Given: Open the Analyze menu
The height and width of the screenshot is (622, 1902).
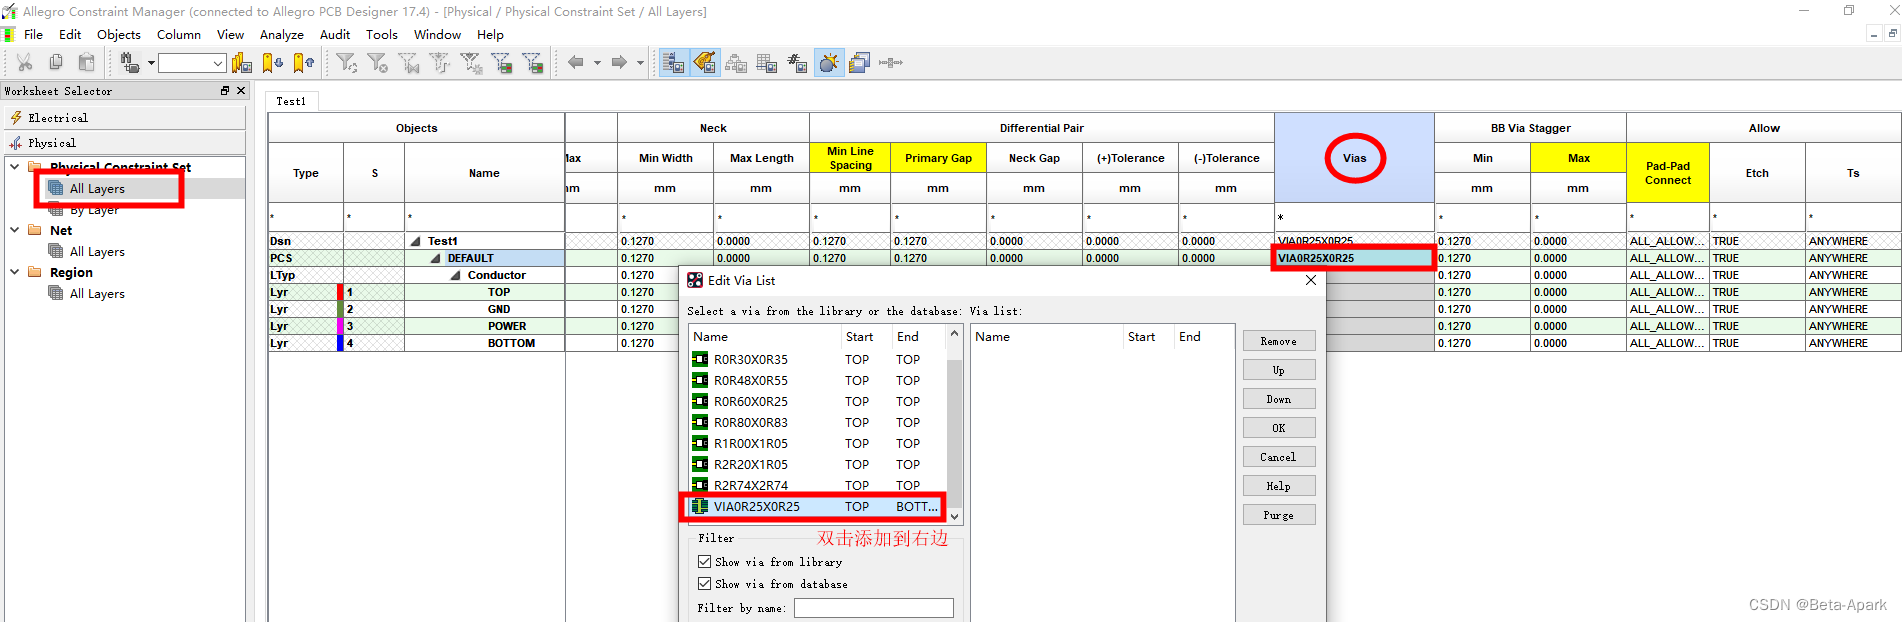Looking at the screenshot, I should point(281,35).
